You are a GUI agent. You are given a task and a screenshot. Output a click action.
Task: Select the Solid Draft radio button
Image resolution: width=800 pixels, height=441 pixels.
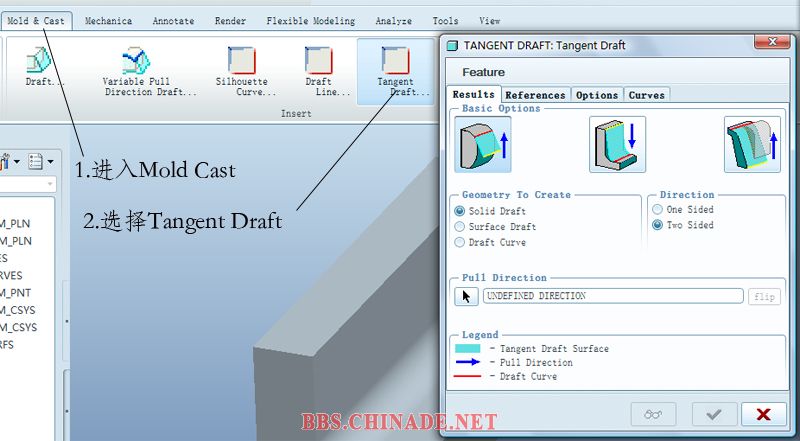460,211
